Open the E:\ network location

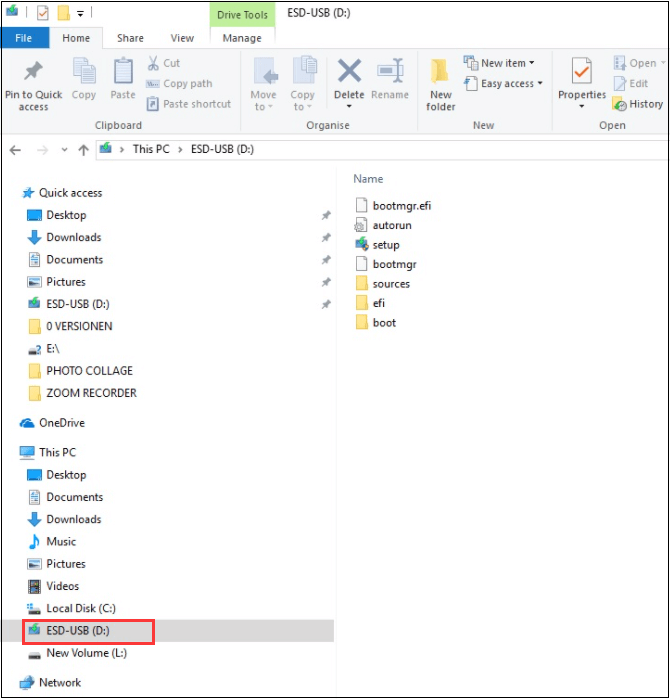(44, 349)
